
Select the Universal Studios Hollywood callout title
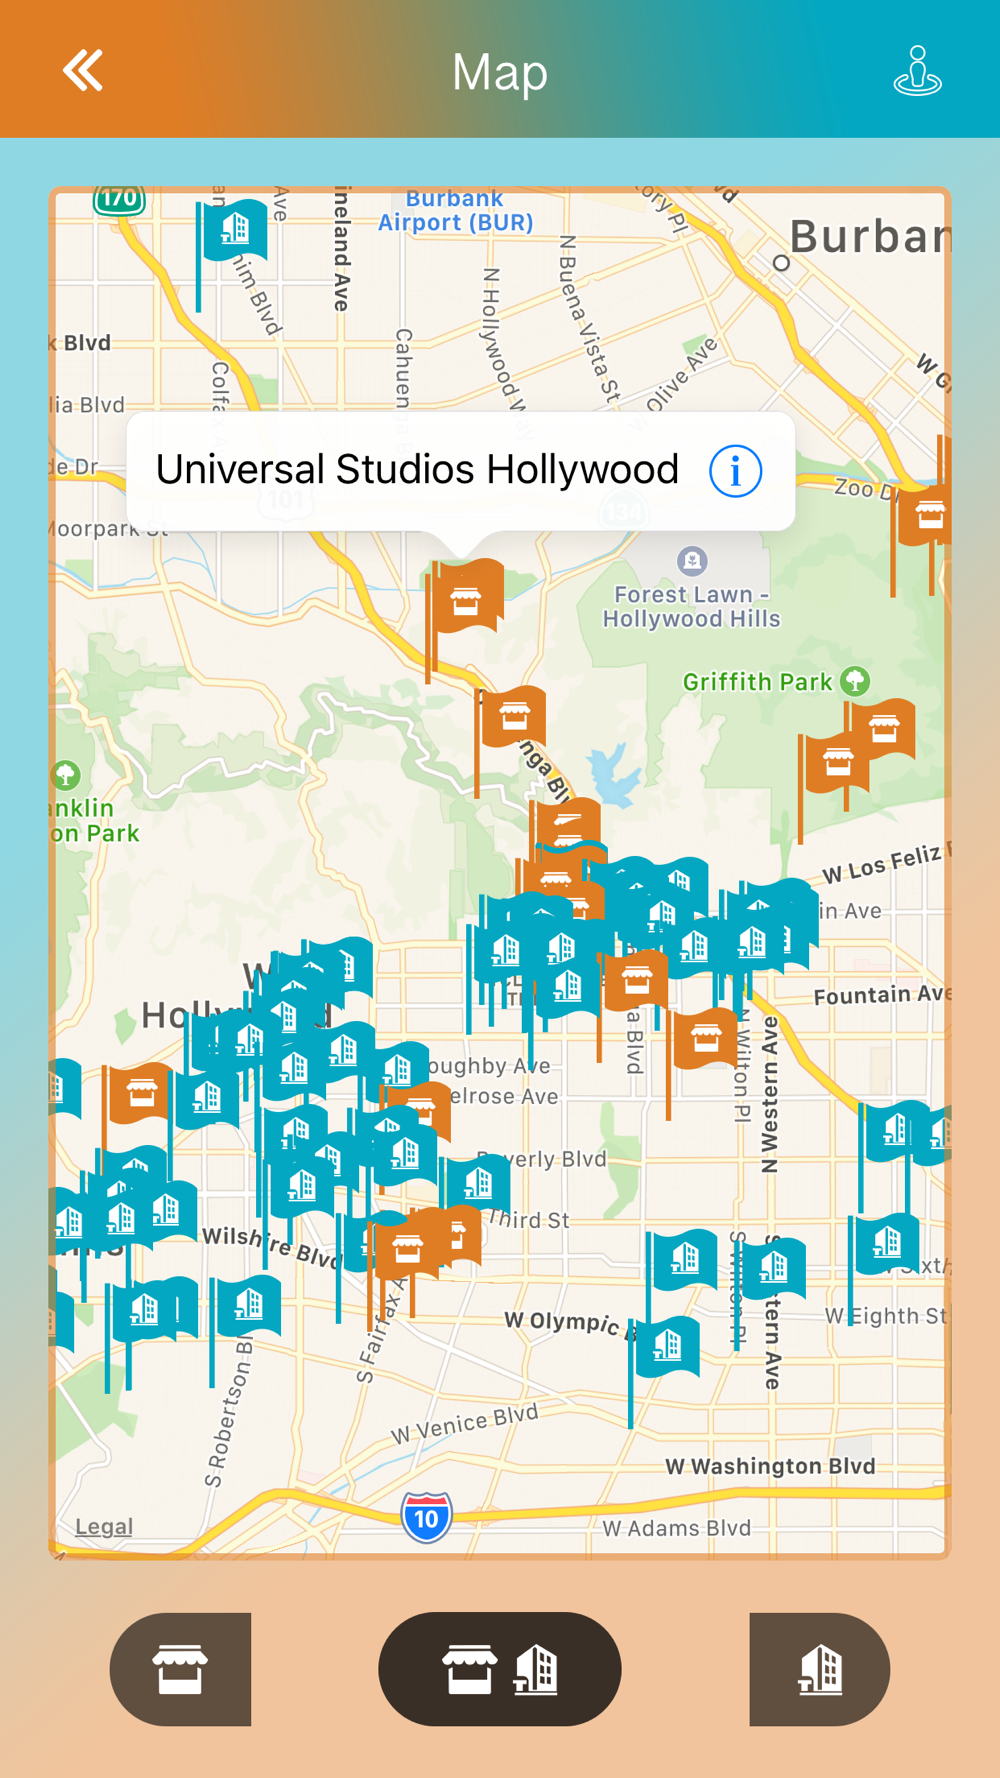tap(417, 470)
